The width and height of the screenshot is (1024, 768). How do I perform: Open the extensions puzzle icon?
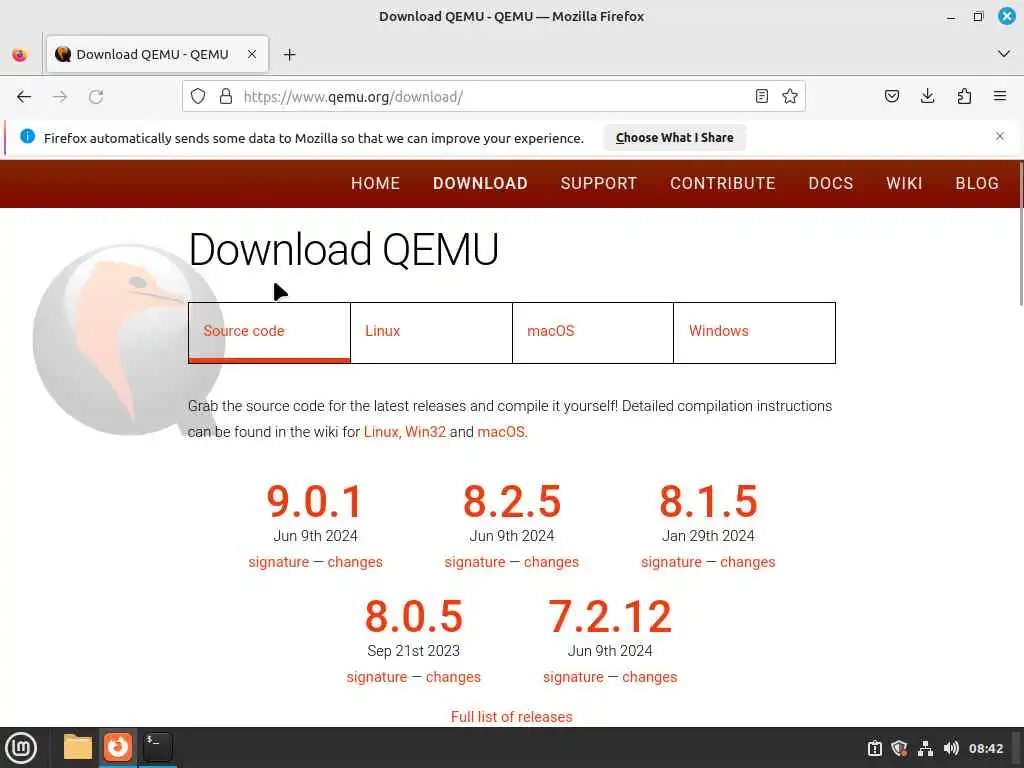pyautogui.click(x=964, y=97)
